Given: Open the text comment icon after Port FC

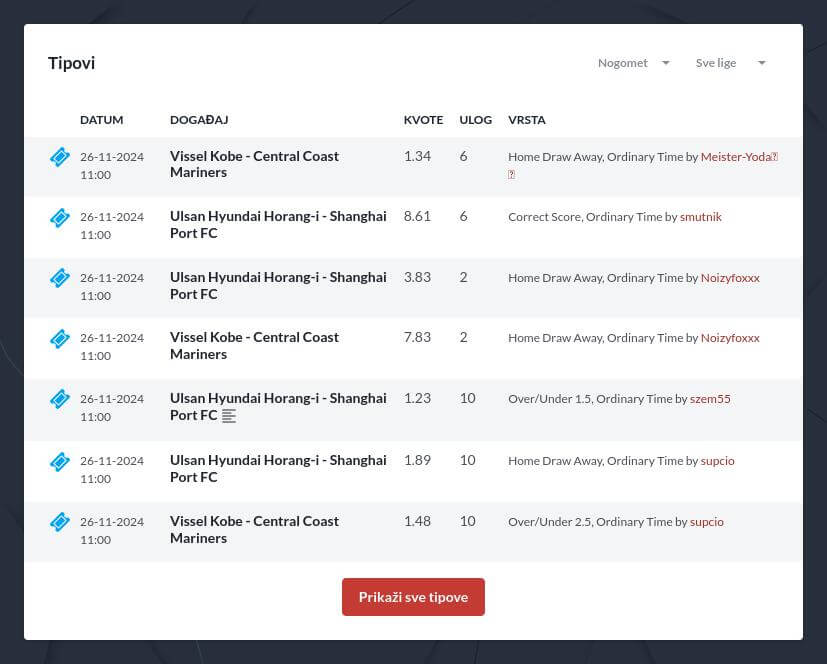Looking at the screenshot, I should 228,416.
